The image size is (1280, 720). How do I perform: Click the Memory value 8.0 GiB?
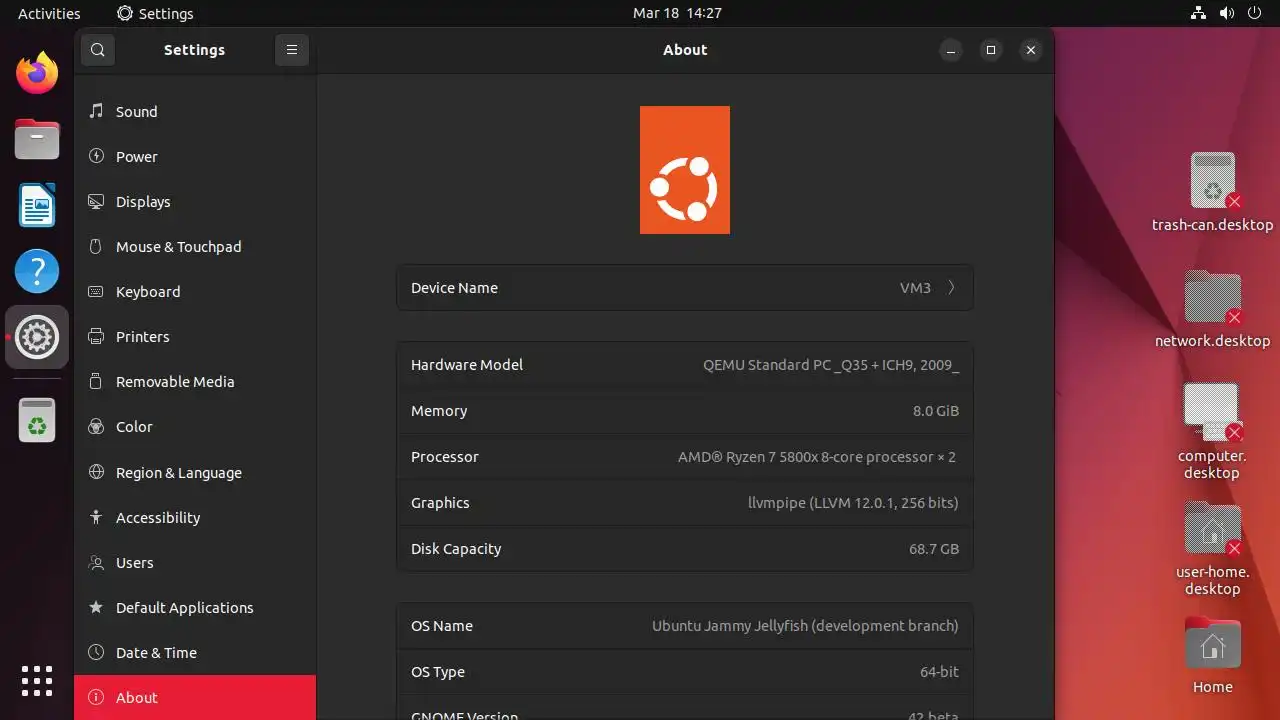[x=936, y=411]
